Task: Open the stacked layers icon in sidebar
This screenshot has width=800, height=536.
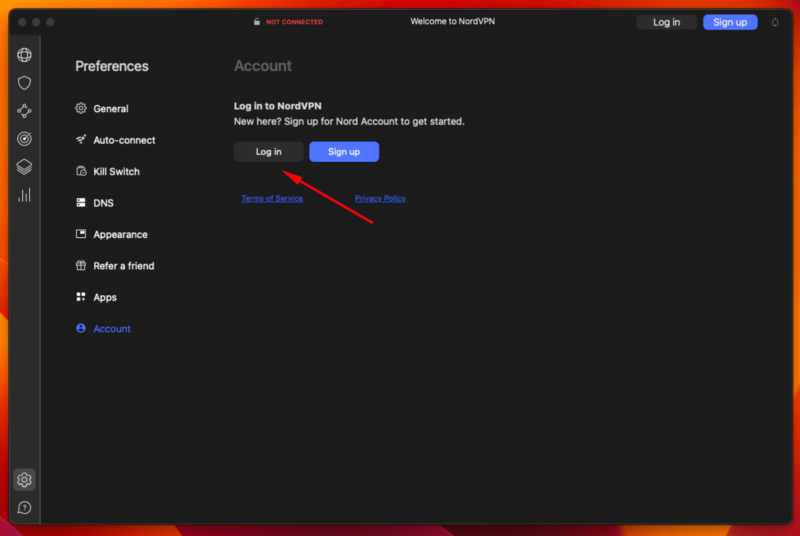Action: 24,167
